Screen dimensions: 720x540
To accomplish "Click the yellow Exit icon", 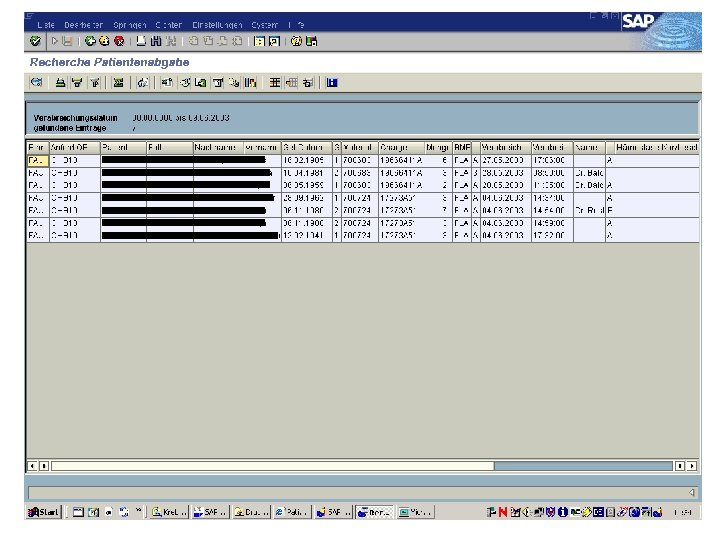I will [104, 41].
